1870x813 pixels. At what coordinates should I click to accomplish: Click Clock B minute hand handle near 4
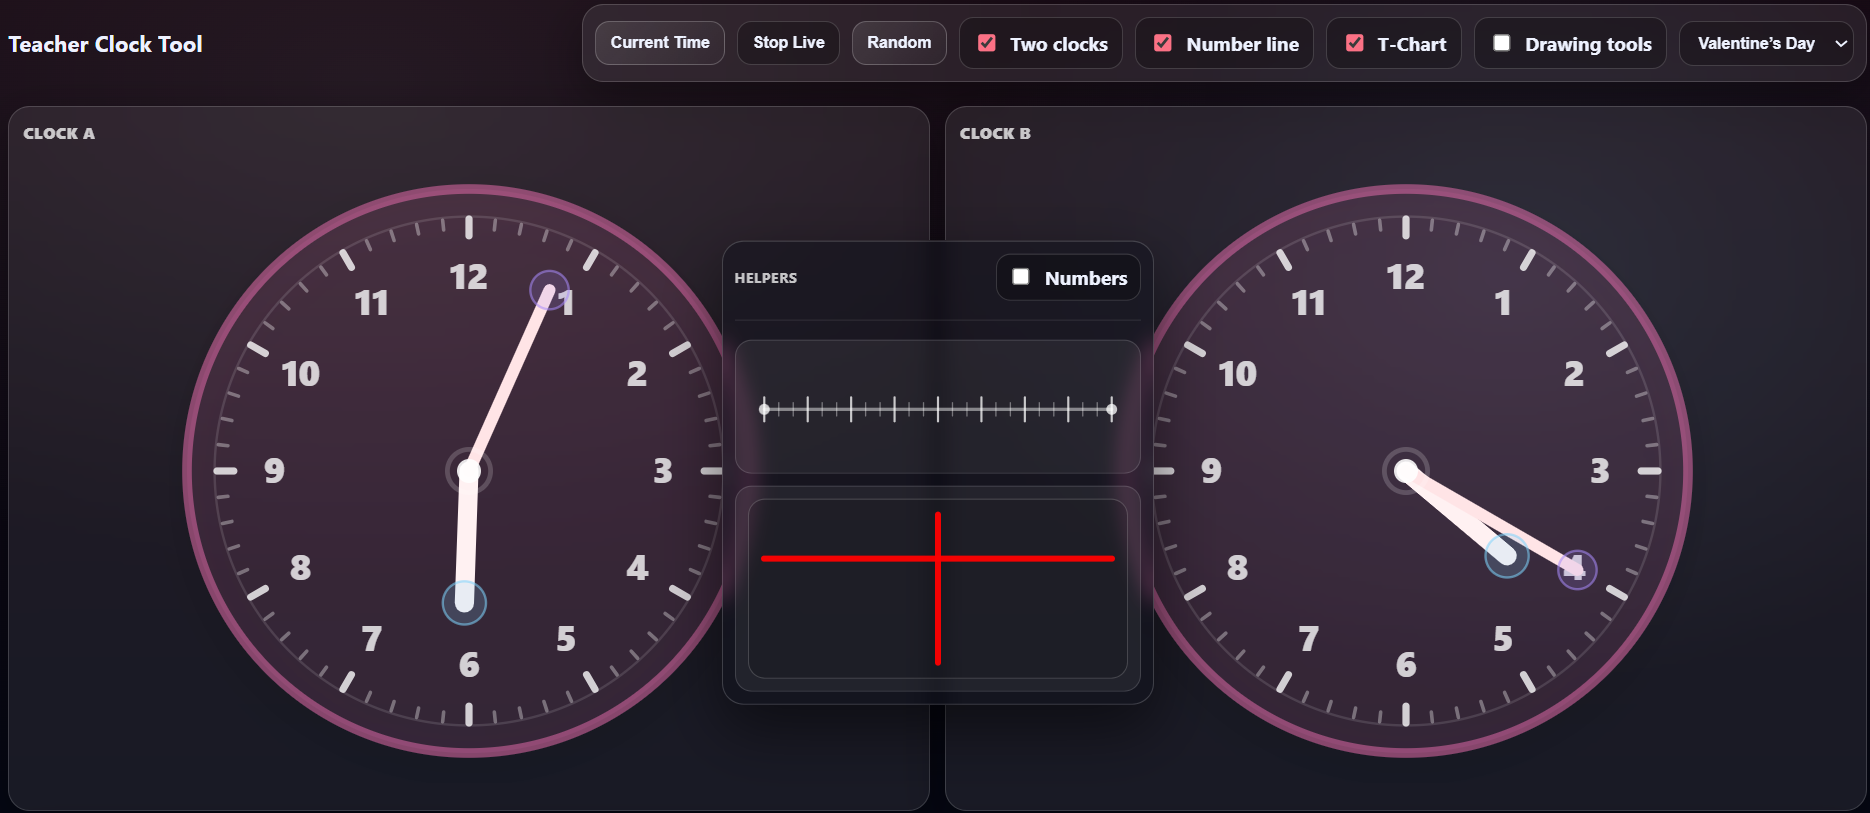point(1577,570)
